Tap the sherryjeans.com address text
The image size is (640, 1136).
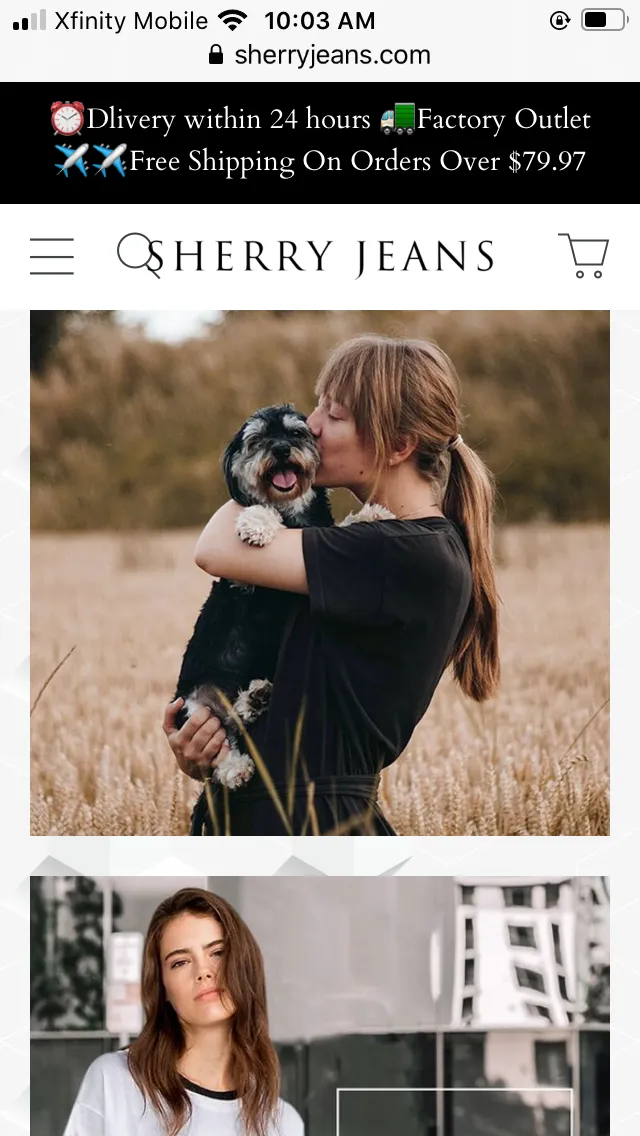tap(332, 55)
